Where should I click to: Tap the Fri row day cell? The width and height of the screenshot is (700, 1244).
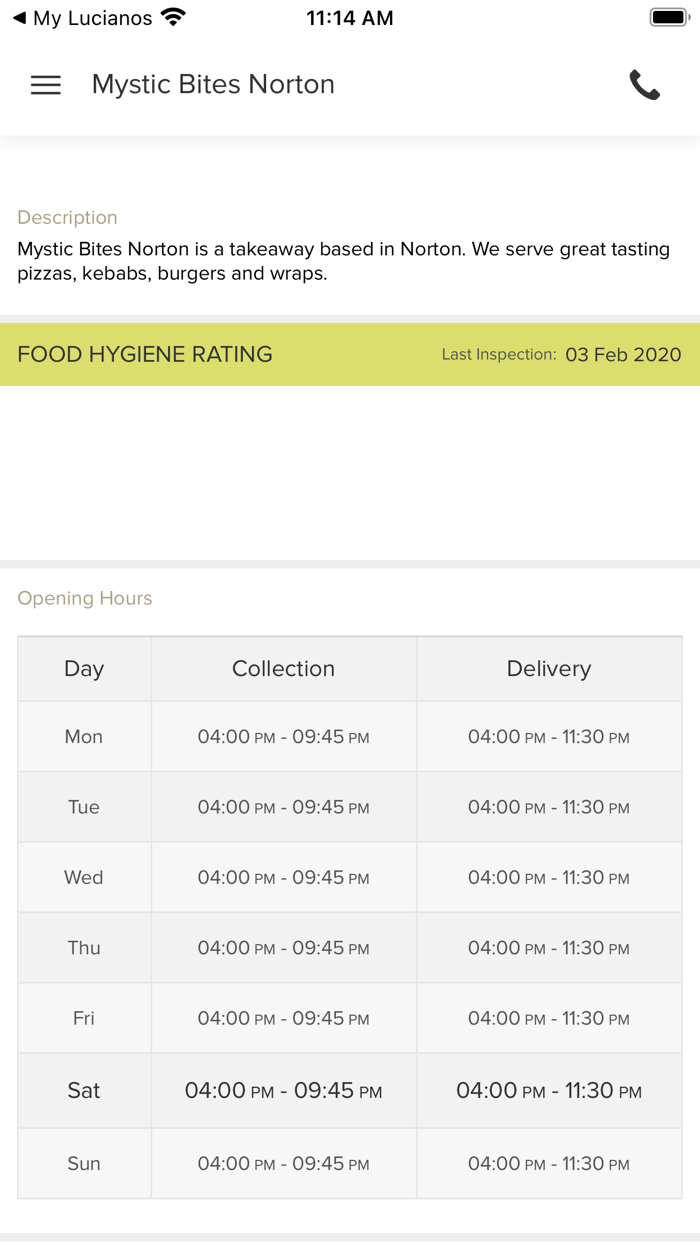[x=84, y=1018]
